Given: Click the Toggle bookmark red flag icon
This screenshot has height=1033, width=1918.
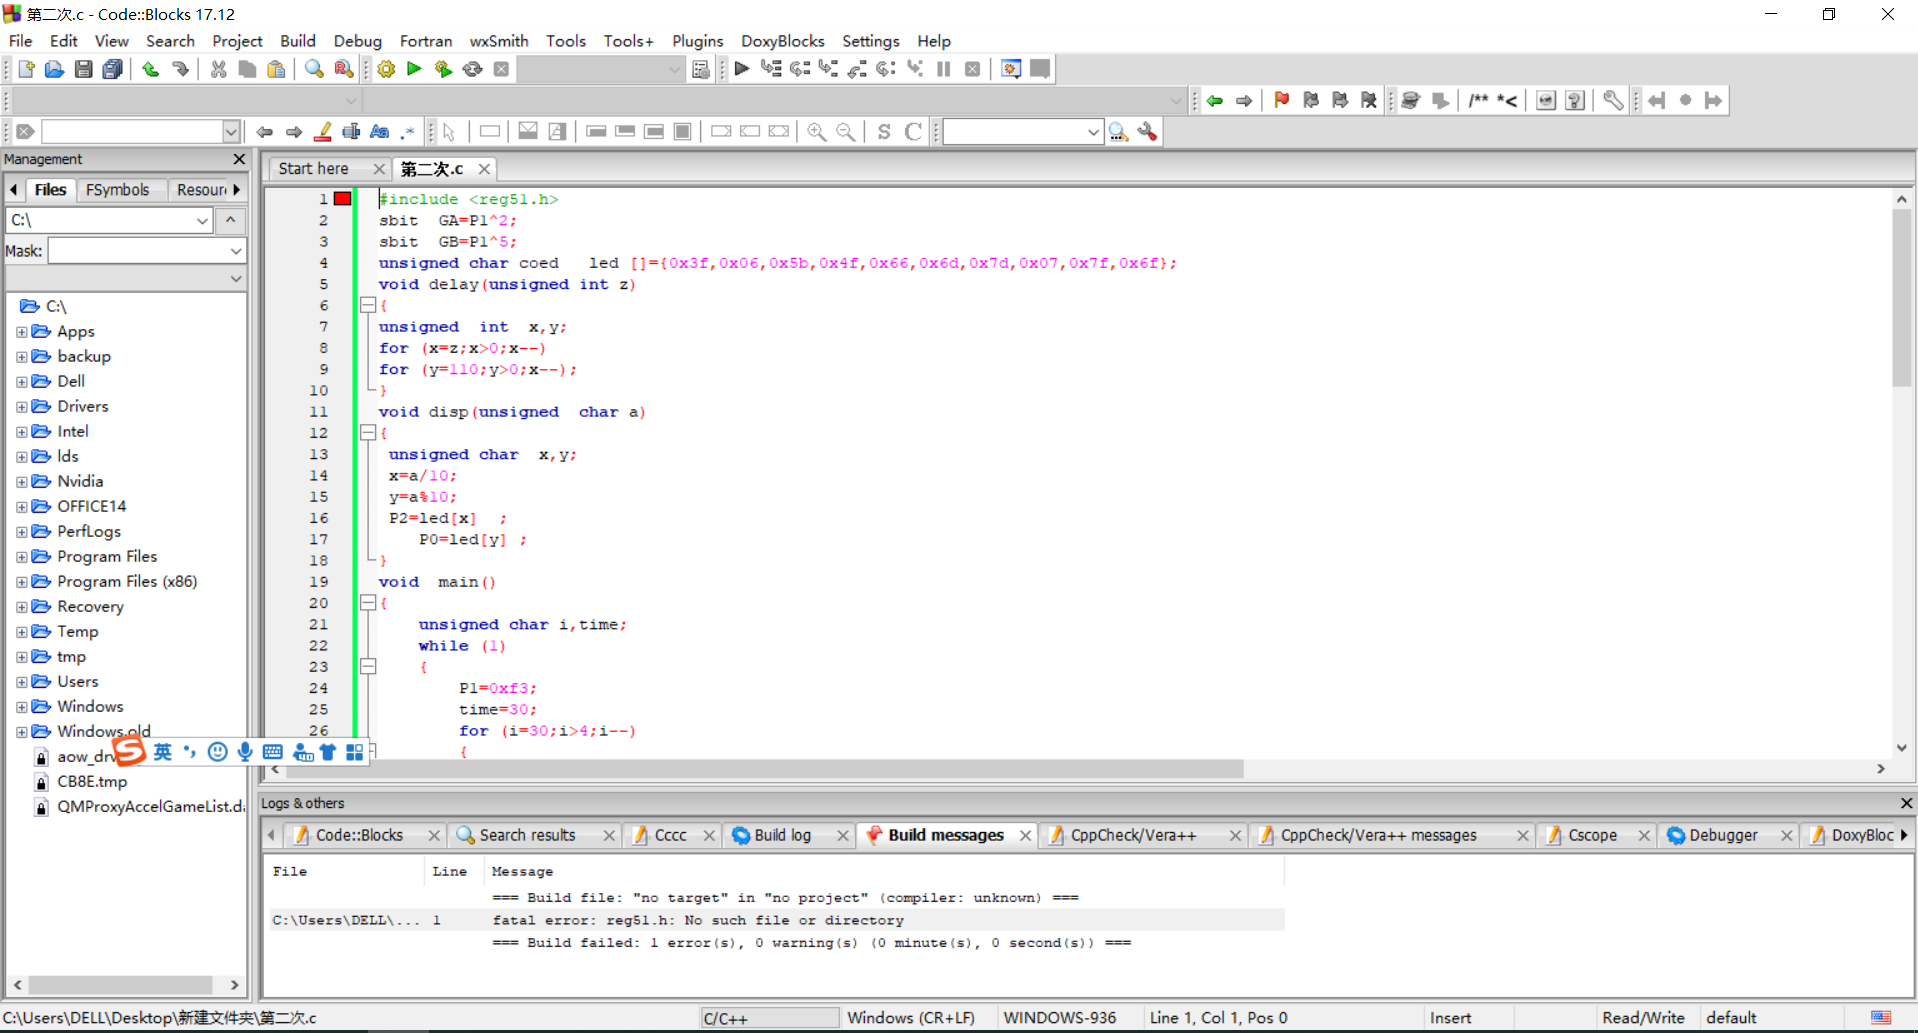Looking at the screenshot, I should click(x=1282, y=100).
